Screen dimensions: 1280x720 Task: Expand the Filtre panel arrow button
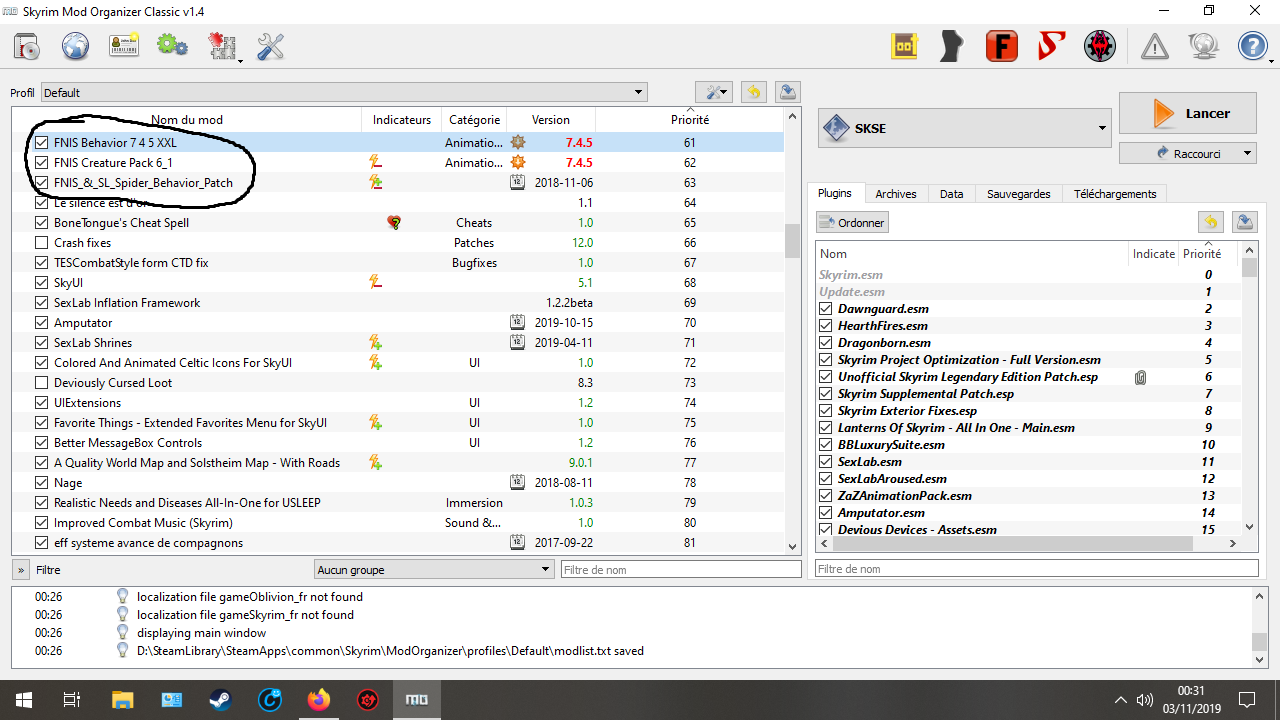[x=21, y=570]
